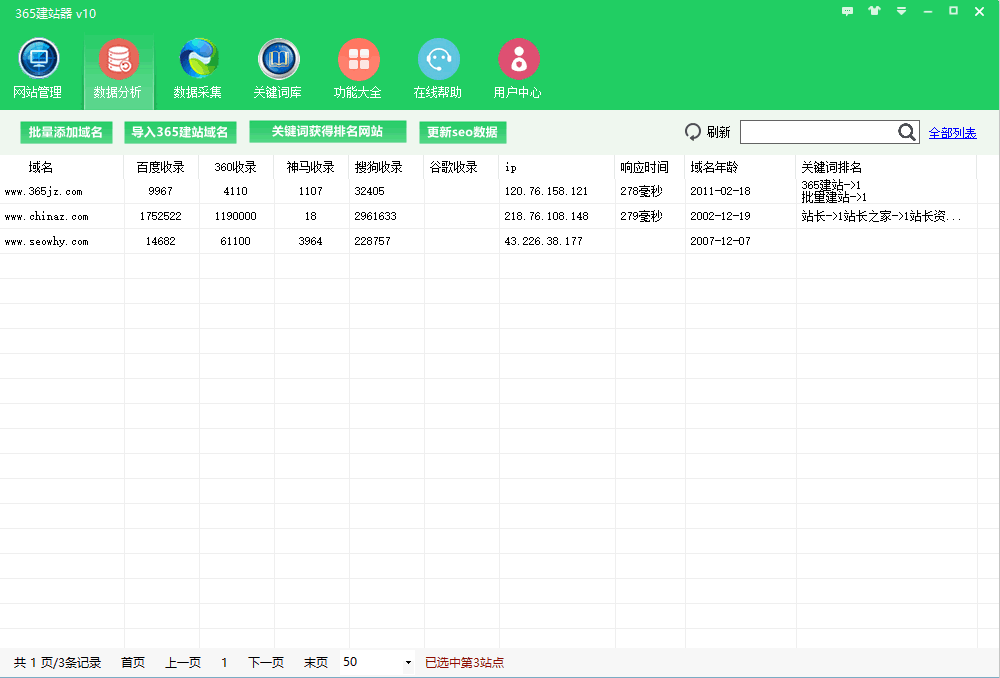Go to 上一页 previous page

click(x=183, y=663)
